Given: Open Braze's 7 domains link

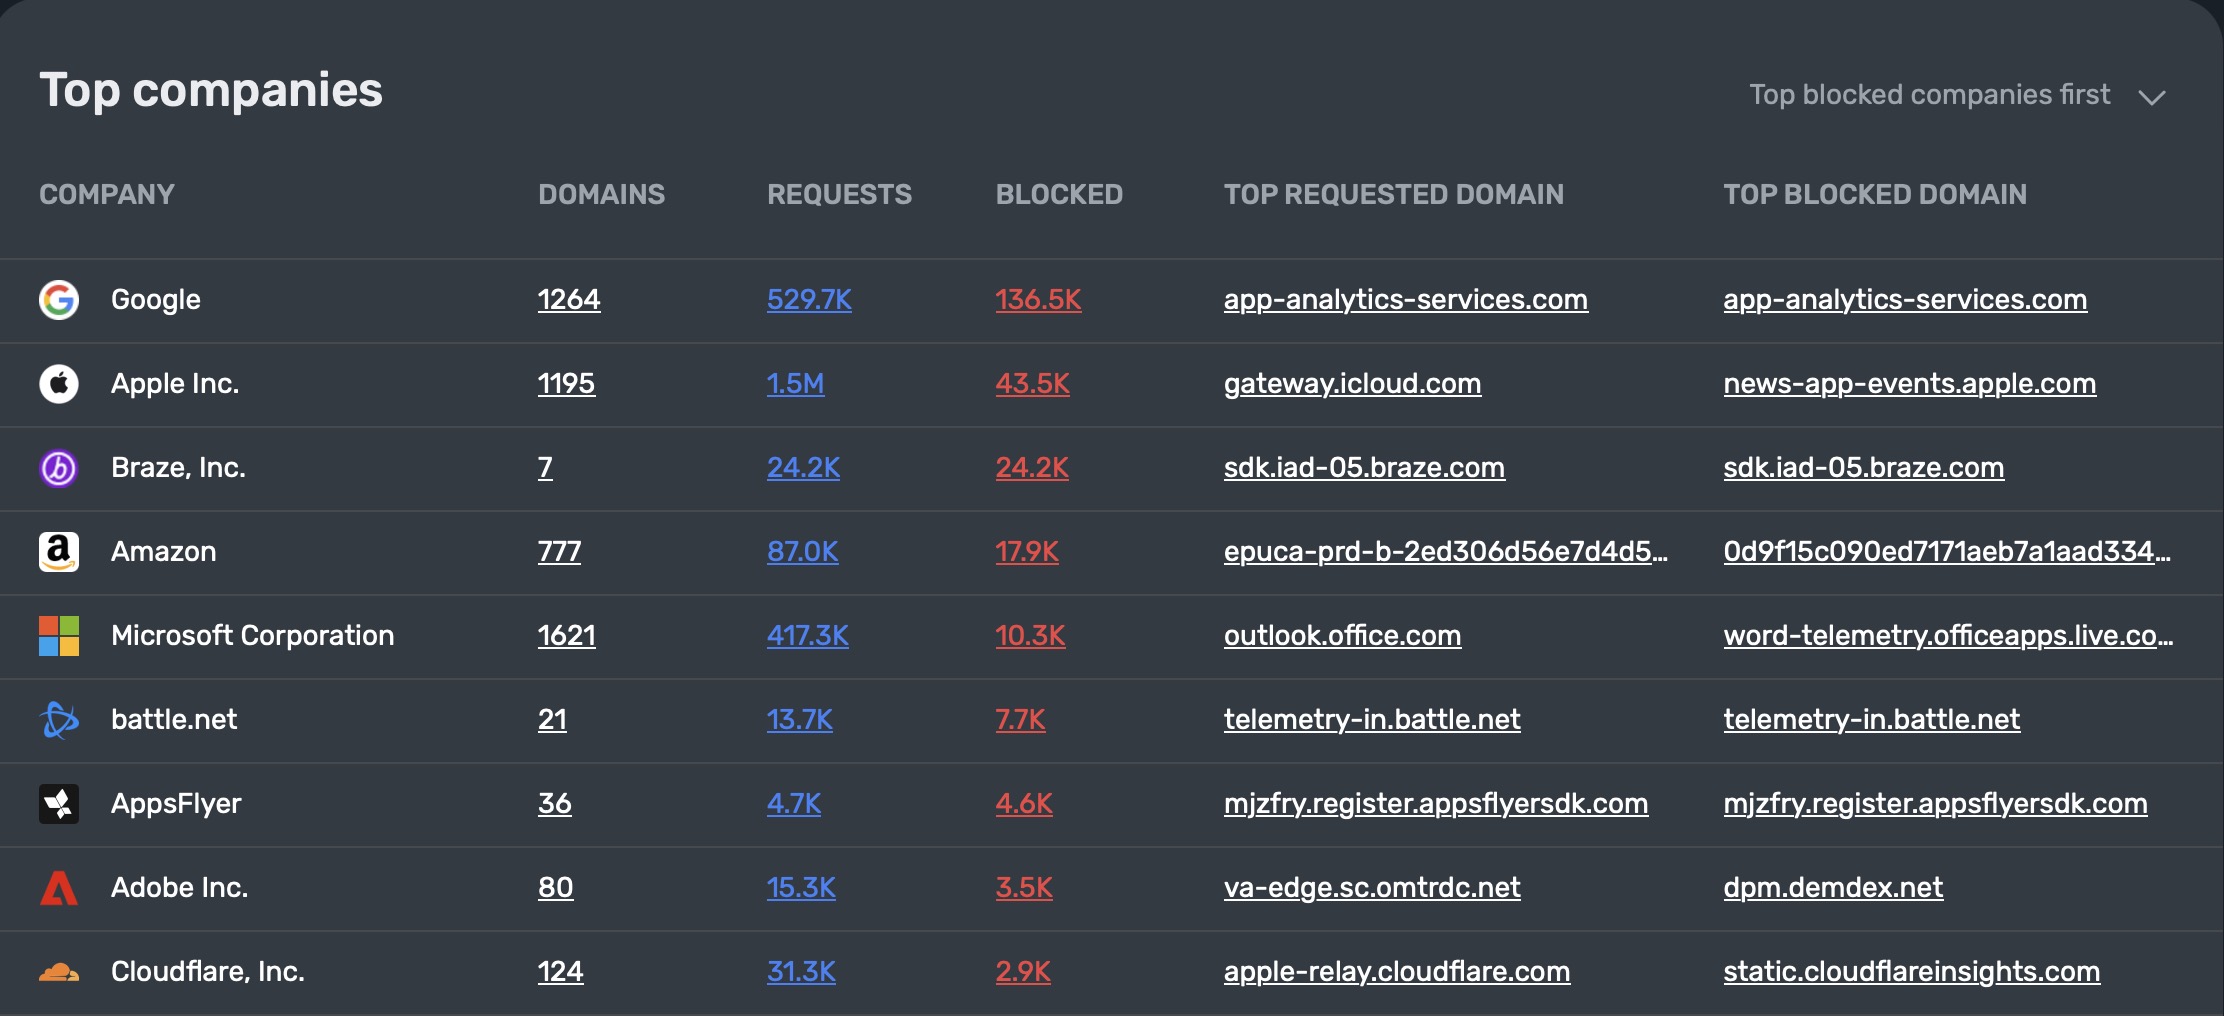Looking at the screenshot, I should coord(545,468).
